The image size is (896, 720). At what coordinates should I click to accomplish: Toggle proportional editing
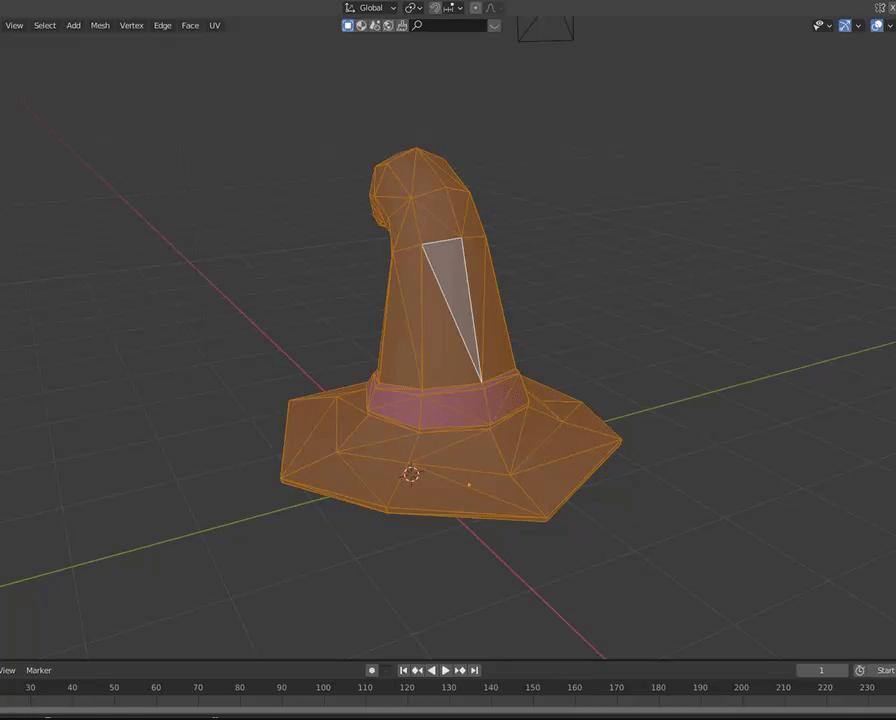coord(475,8)
